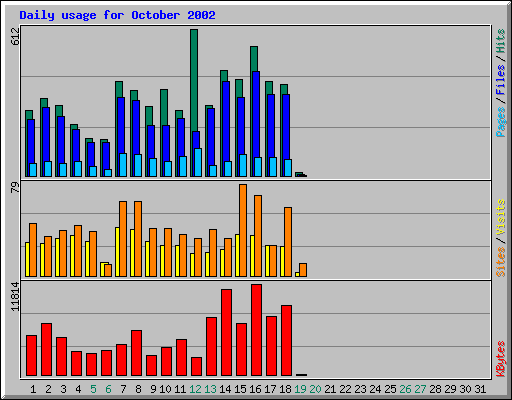The image size is (512, 400).
Task: Click day label 16 on the x-axis
Action: click(255, 389)
